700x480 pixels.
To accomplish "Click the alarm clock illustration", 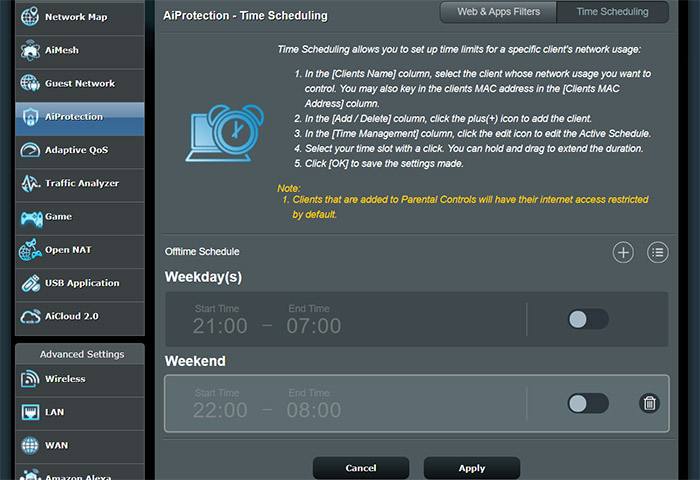I will point(225,133).
